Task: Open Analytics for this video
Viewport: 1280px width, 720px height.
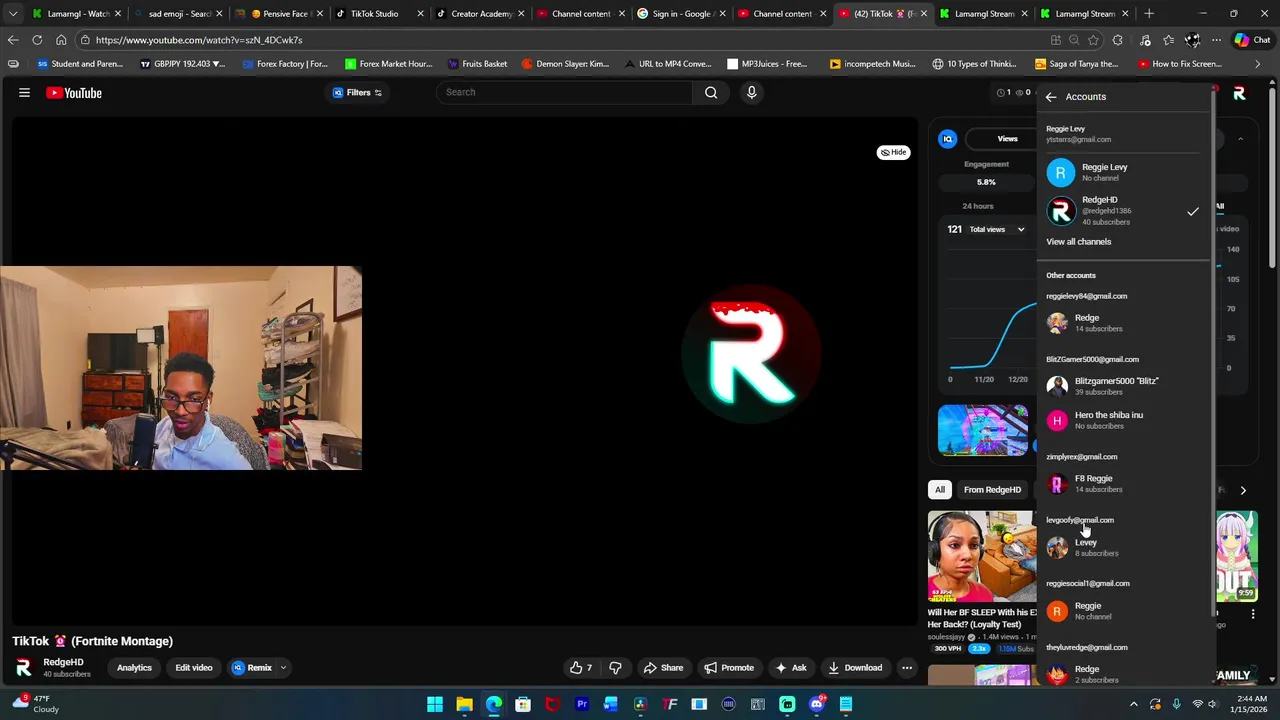Action: click(x=134, y=668)
